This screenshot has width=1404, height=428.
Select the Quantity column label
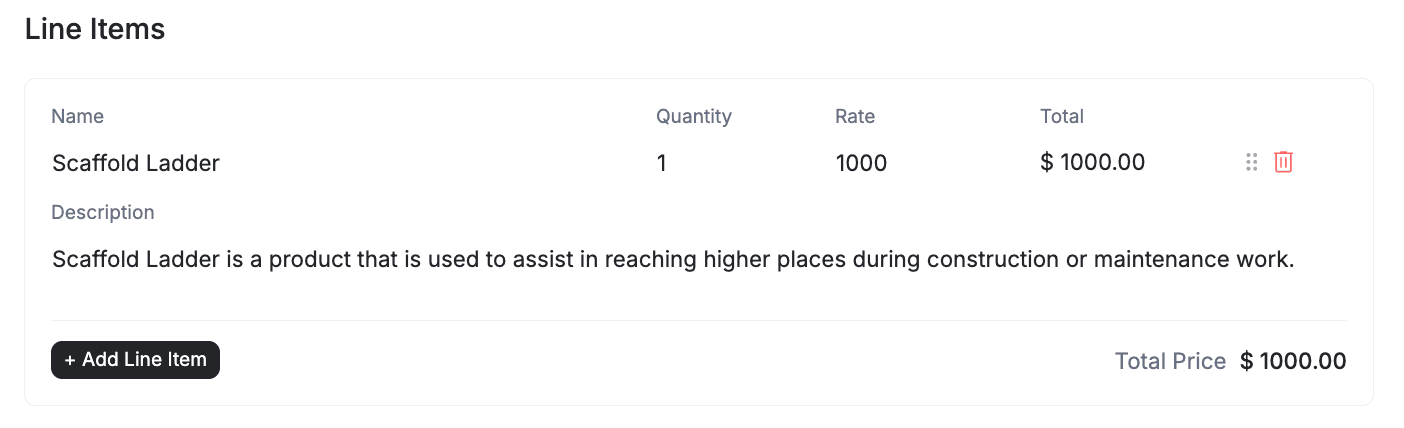[694, 116]
